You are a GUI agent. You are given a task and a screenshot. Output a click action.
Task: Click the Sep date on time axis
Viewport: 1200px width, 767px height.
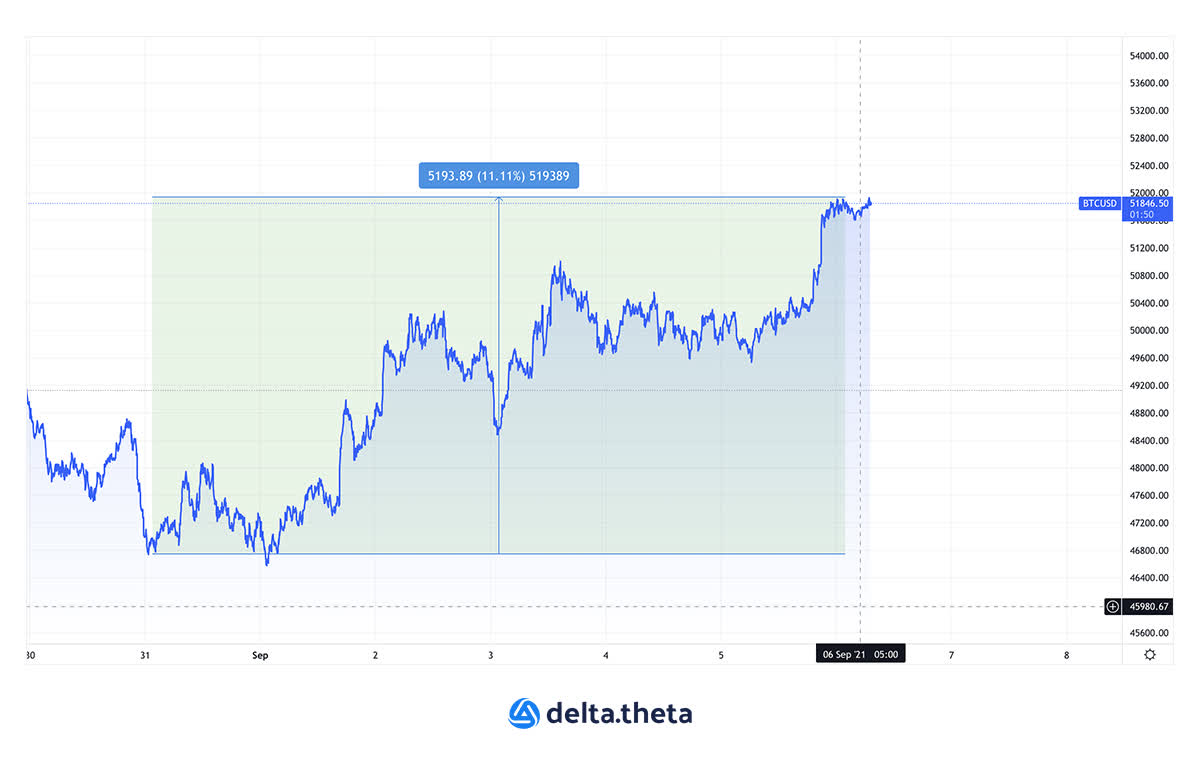pos(260,656)
